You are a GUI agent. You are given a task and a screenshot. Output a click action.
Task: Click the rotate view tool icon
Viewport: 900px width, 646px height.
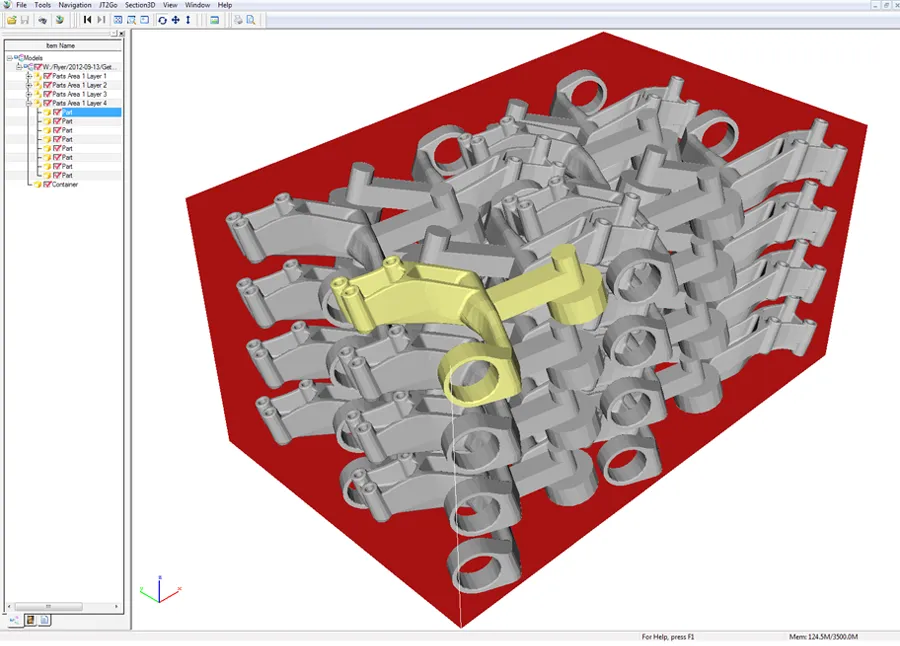coord(163,19)
